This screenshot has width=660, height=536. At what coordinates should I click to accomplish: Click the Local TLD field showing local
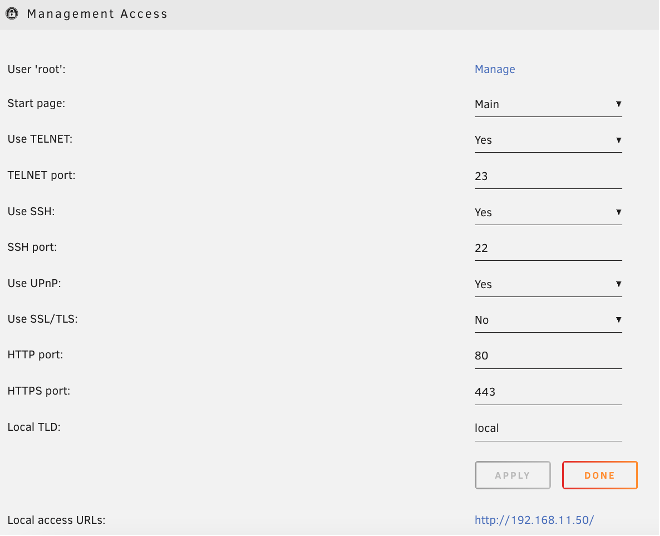coord(548,429)
